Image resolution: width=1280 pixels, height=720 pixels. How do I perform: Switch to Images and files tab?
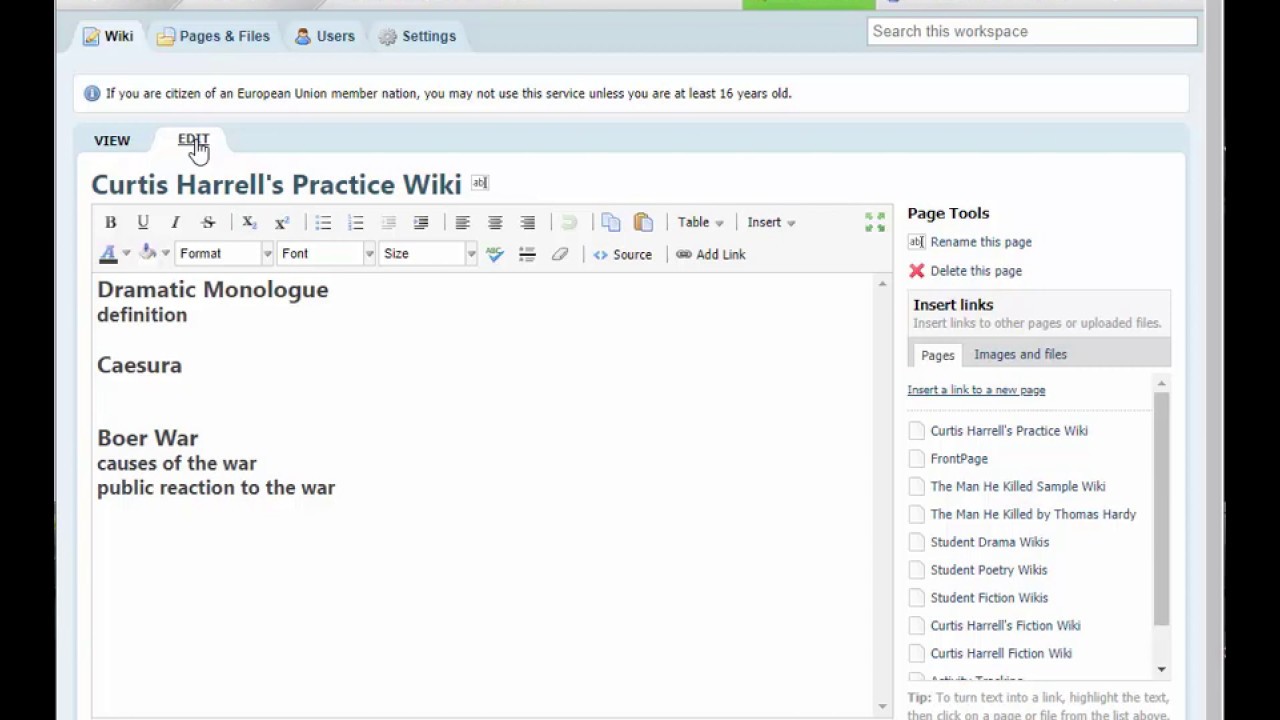[x=1020, y=354]
